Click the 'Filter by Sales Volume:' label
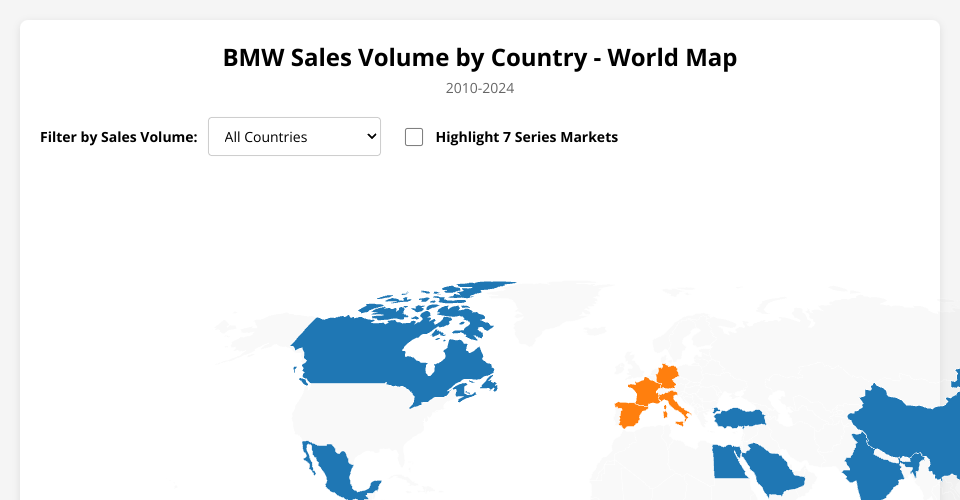The height and width of the screenshot is (500, 960). (x=119, y=137)
